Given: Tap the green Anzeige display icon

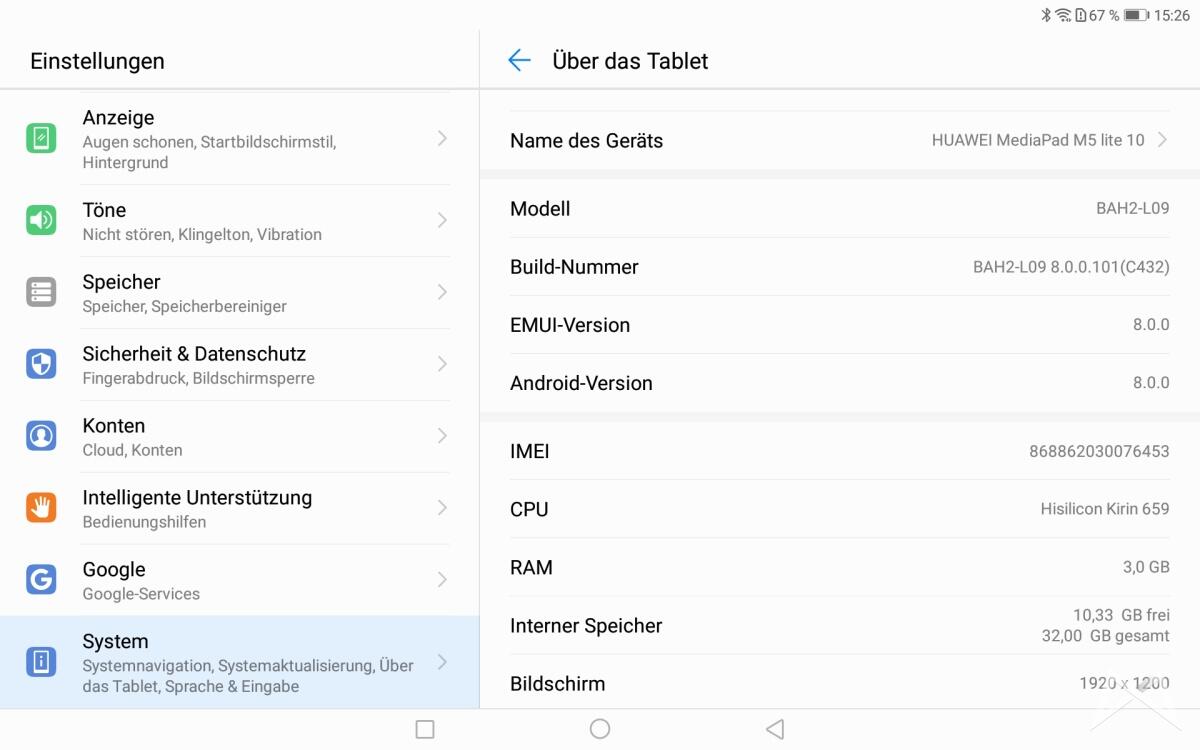Looking at the screenshot, I should click(41, 138).
